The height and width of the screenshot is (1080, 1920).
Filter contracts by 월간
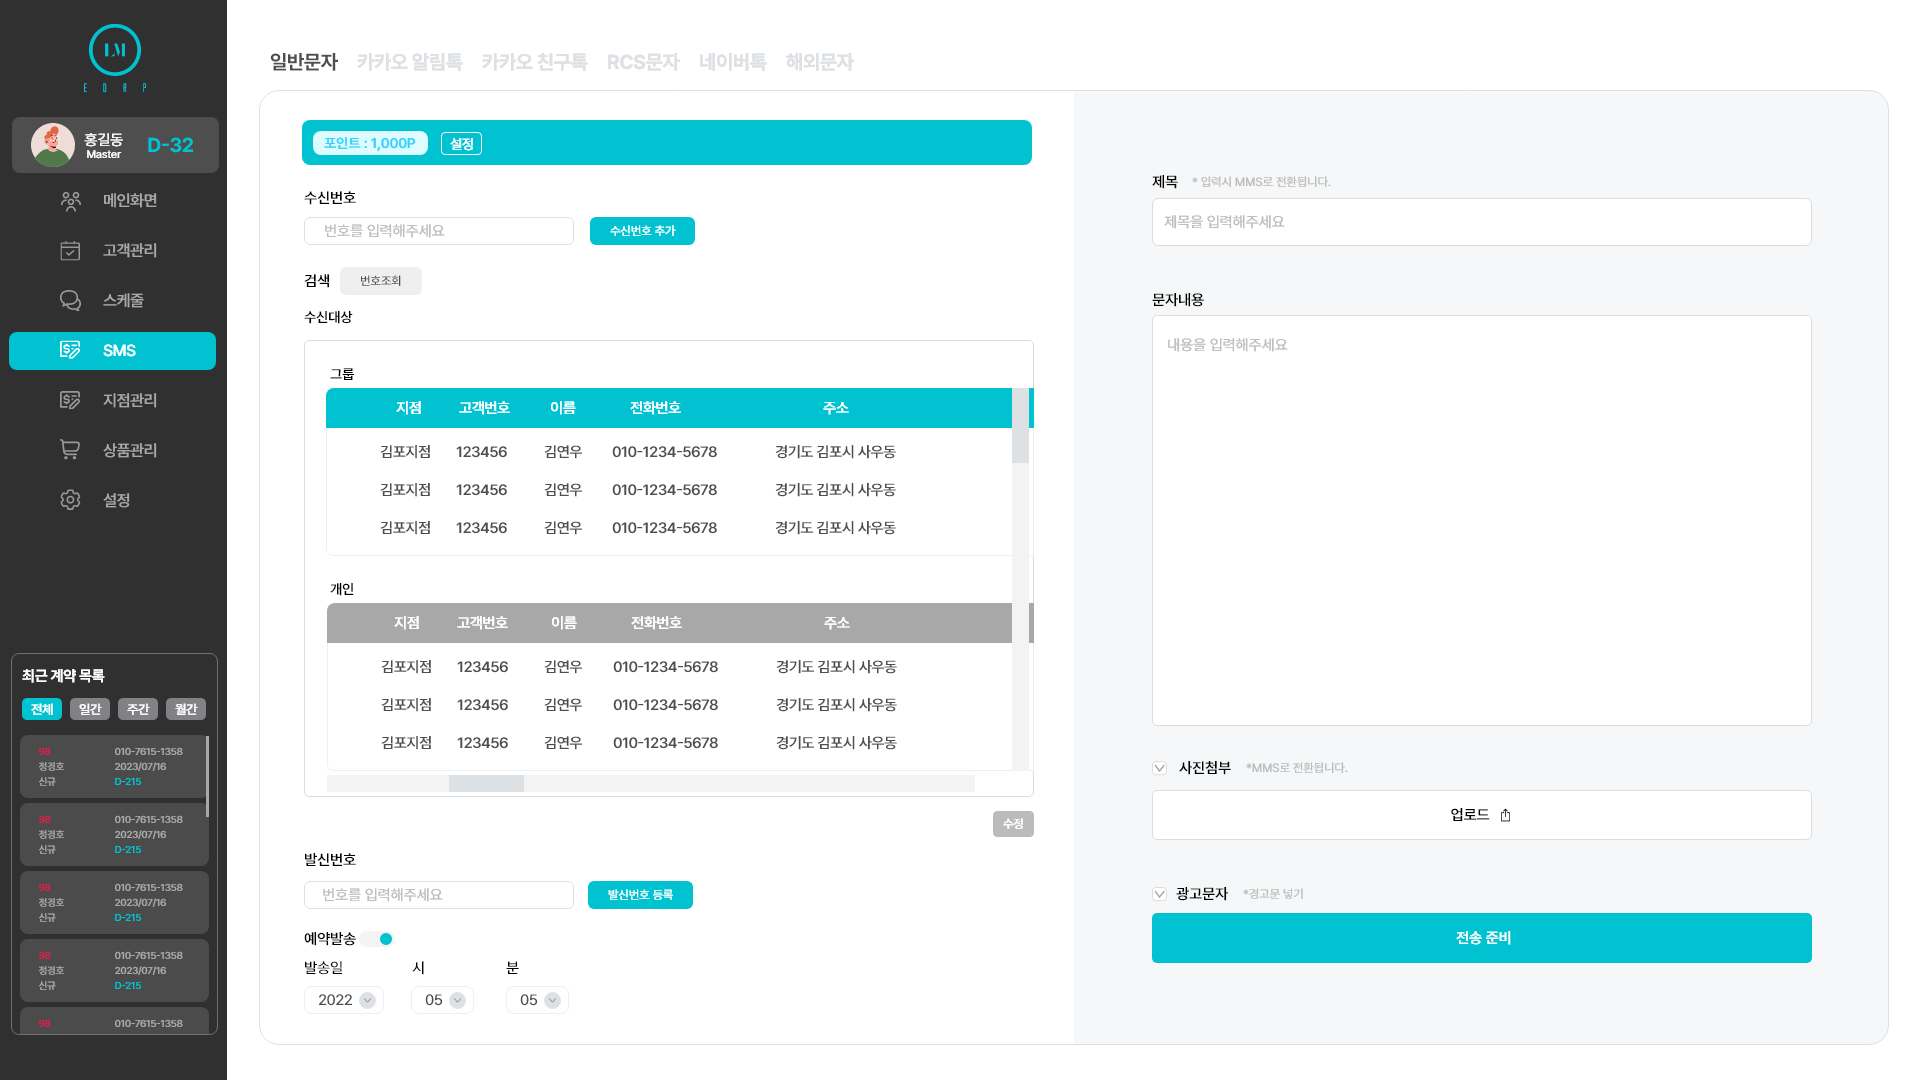coord(186,709)
